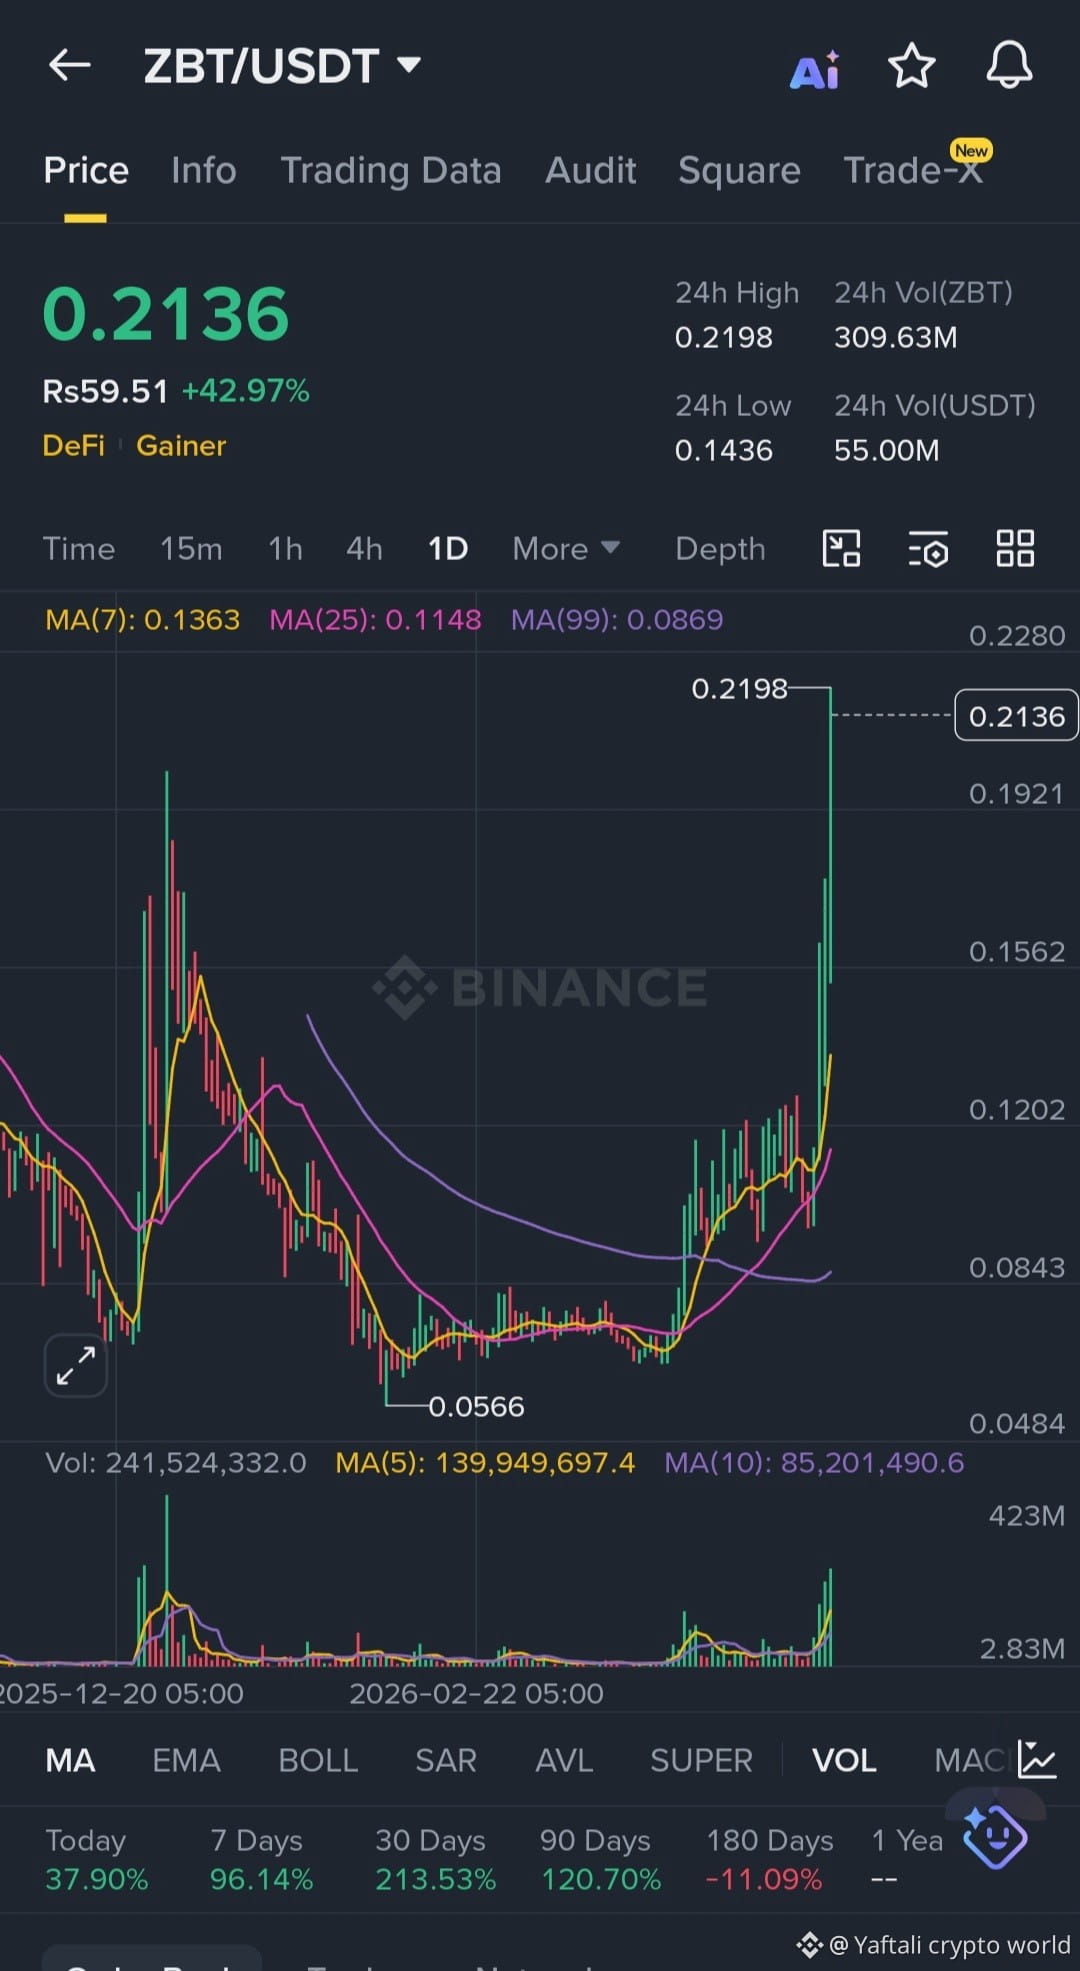The width and height of the screenshot is (1080, 1971).
Task: Toggle the MACD sub-indicator
Action: [x=972, y=1760]
